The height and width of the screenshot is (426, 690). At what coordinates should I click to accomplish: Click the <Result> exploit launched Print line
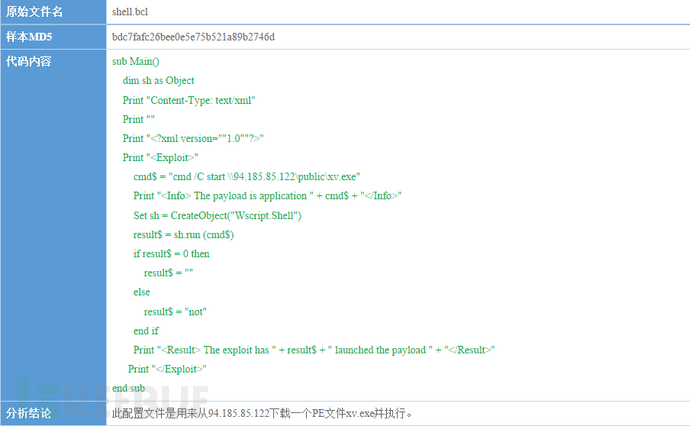314,350
